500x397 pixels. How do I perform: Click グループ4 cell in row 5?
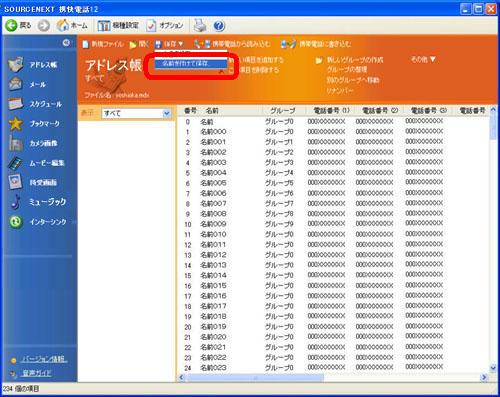(x=279, y=173)
